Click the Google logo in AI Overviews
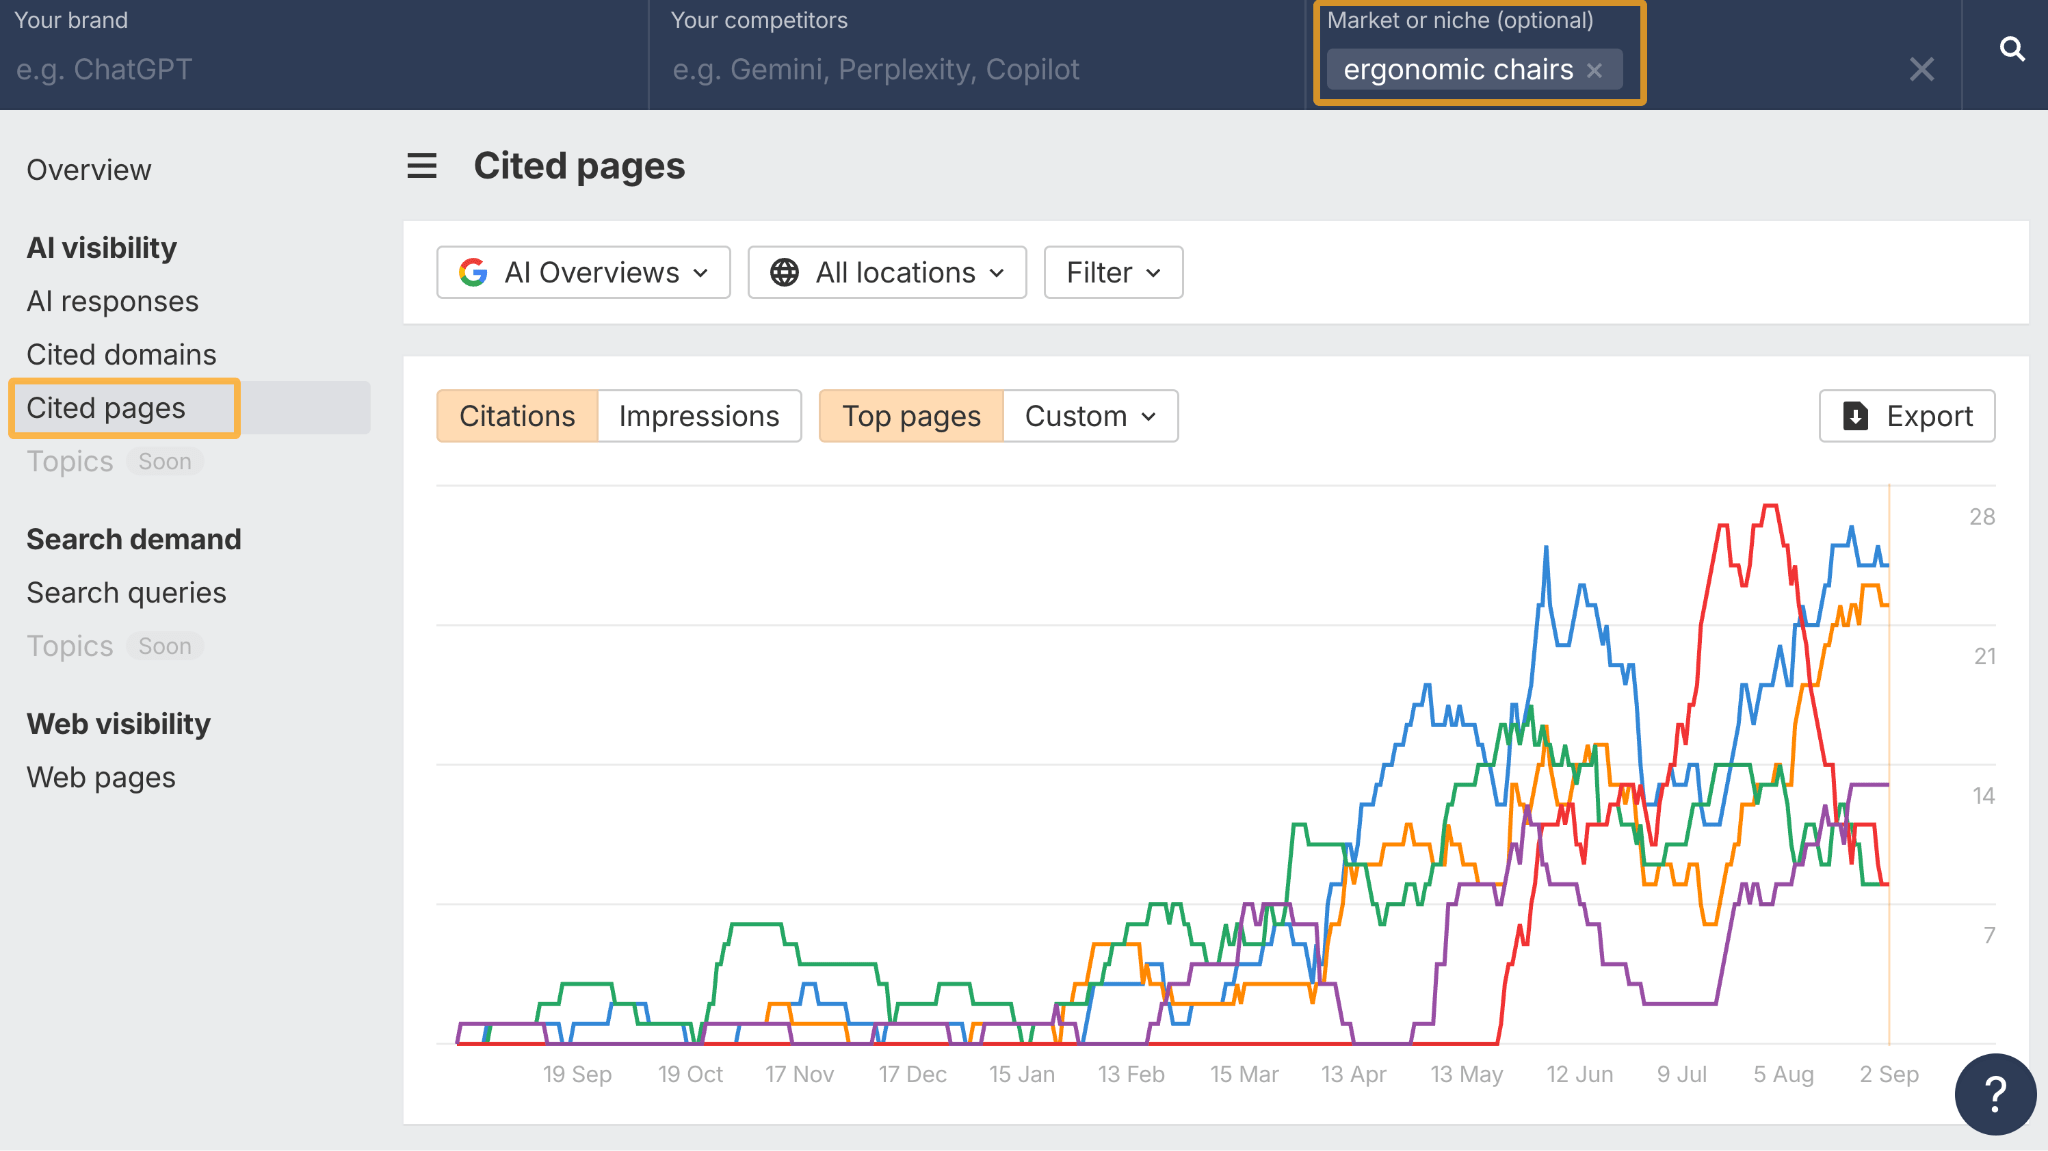 (473, 272)
